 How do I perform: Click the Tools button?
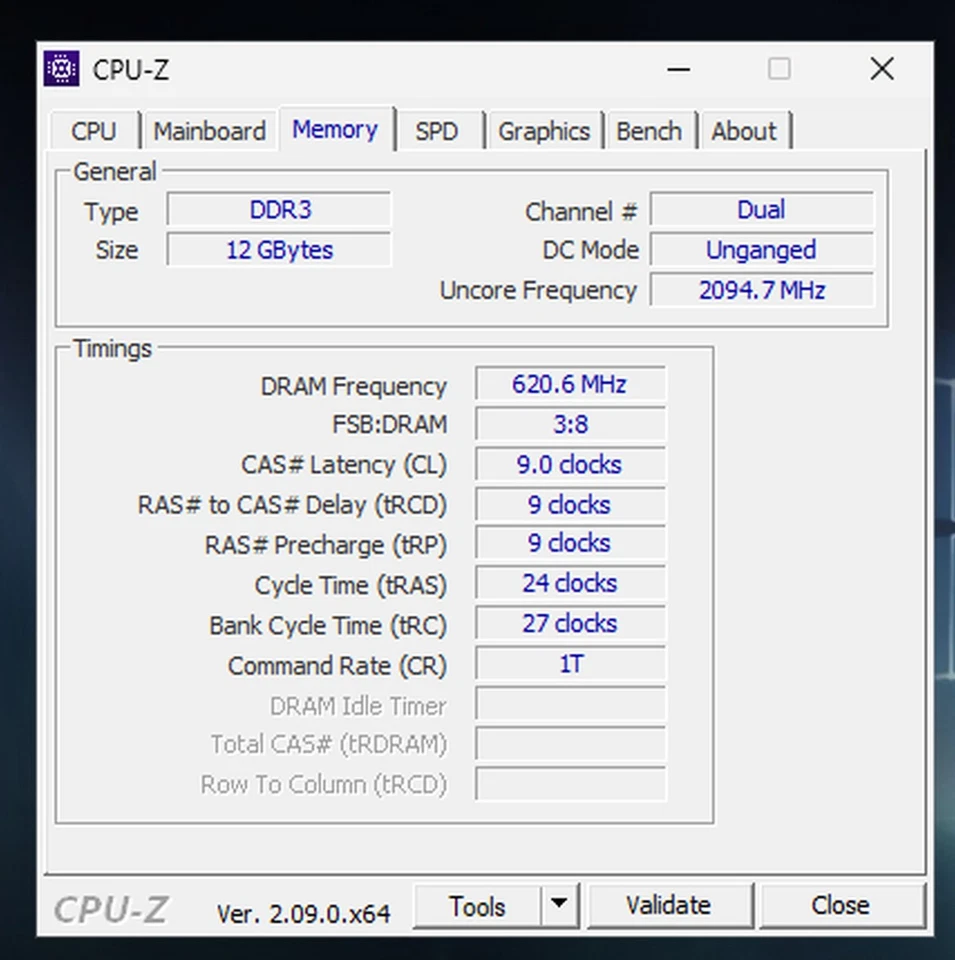pos(478,906)
